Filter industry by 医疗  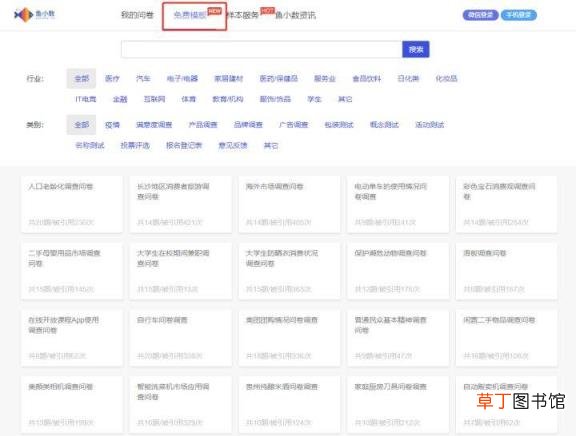[x=112, y=79]
